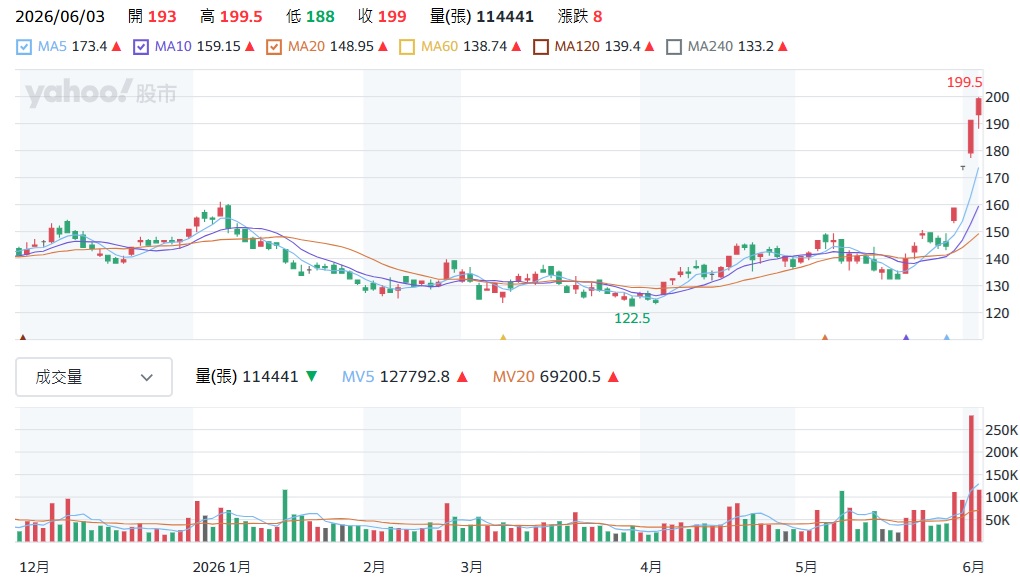Click the MA10 label text

tap(173, 46)
